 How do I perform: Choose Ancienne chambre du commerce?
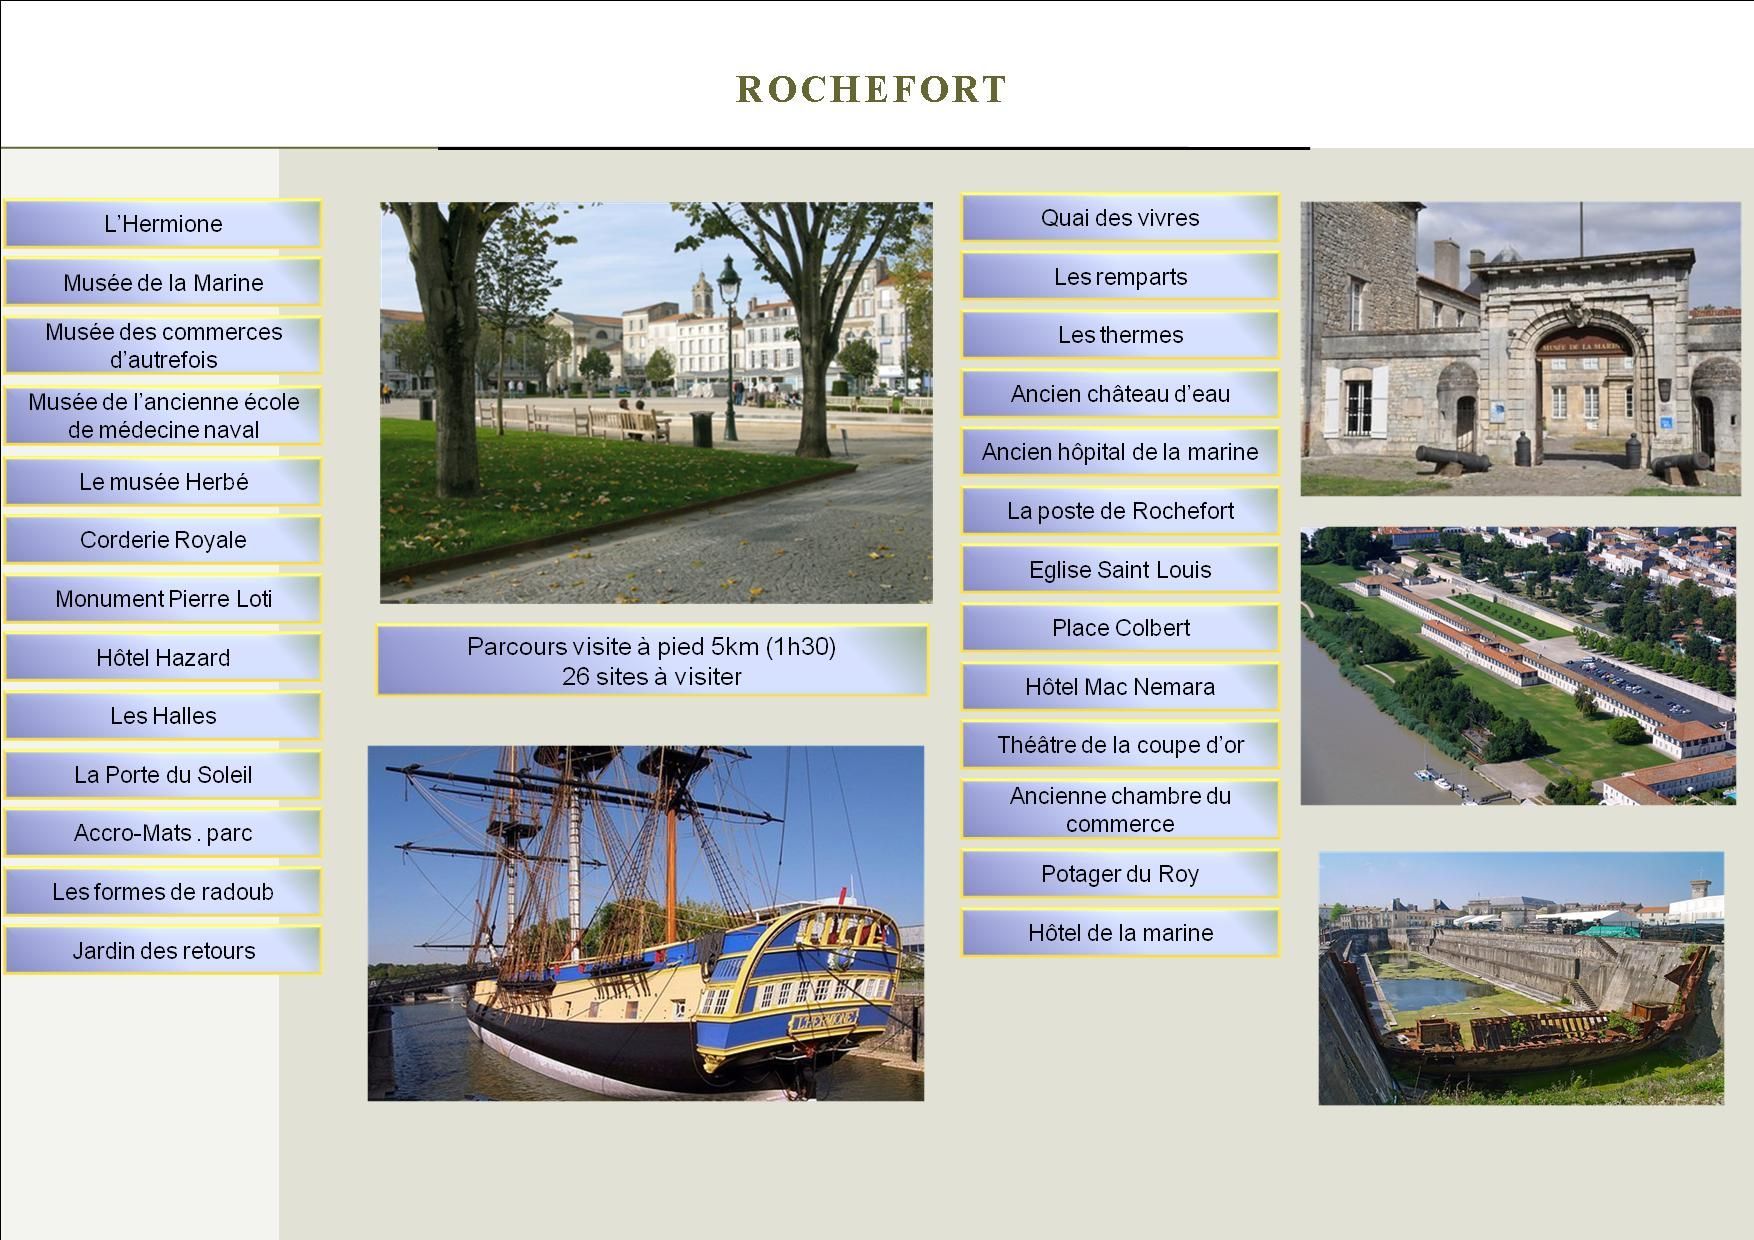1120,810
